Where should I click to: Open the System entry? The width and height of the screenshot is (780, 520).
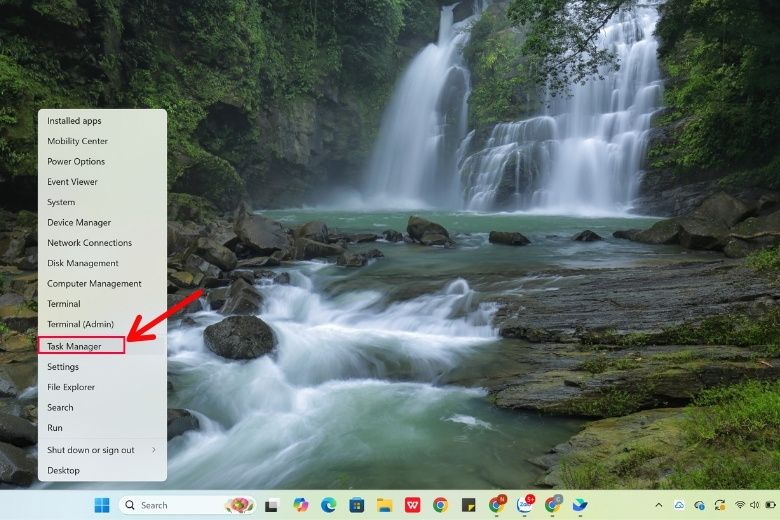click(102, 202)
